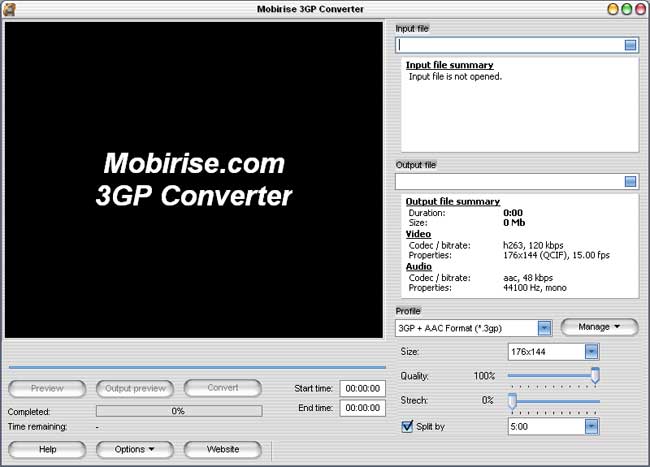This screenshot has width=650, height=467.
Task: Click the '44100 Hz, mono' value
Action: 535,288
